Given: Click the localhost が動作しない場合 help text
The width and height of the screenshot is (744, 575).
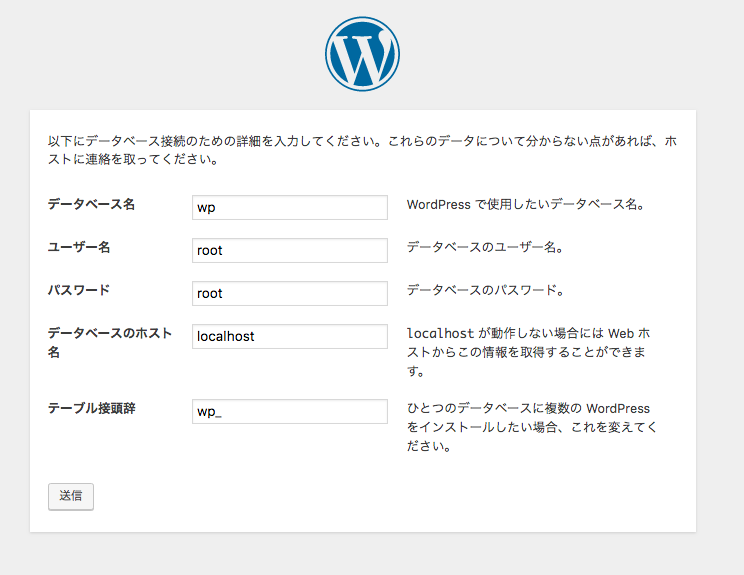Looking at the screenshot, I should point(528,352).
